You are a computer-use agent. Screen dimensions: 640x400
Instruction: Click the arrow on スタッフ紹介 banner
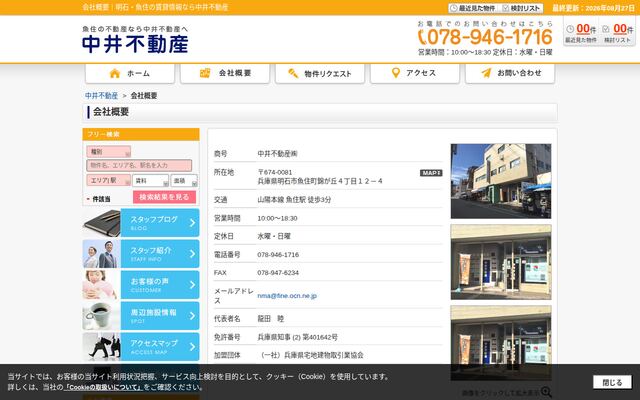192,254
